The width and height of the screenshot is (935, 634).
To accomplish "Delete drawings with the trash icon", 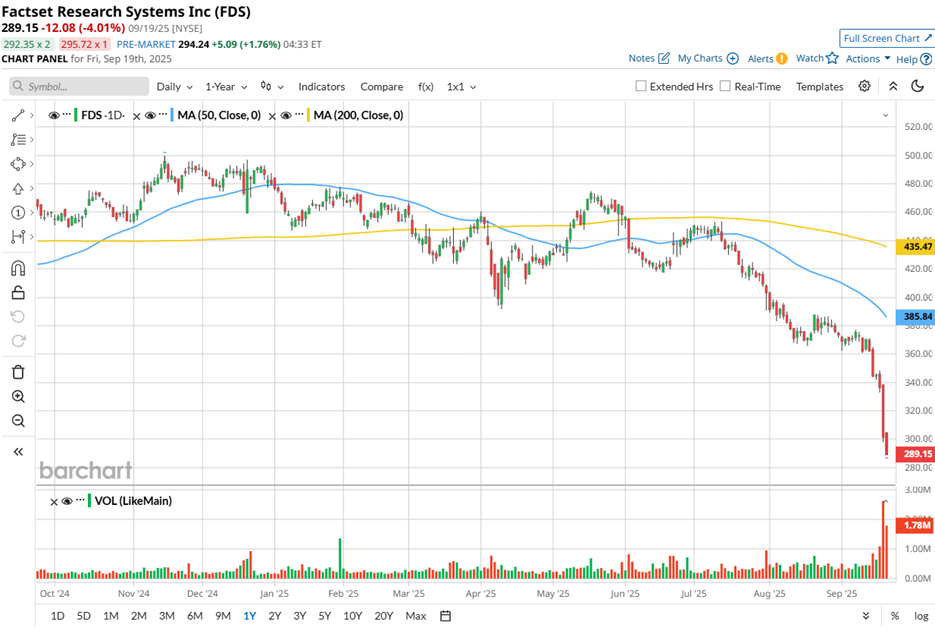I will point(18,372).
